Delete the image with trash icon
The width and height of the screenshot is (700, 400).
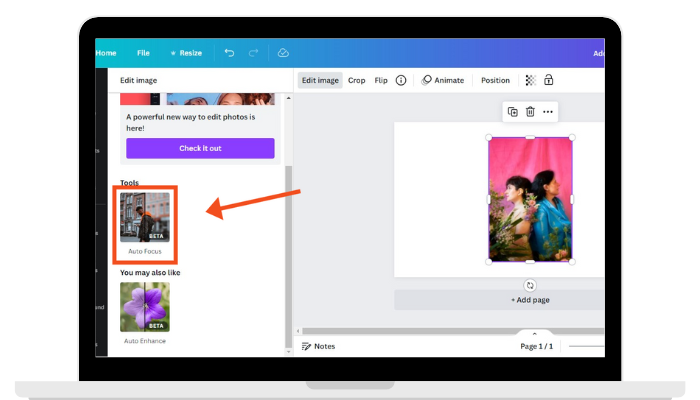530,112
